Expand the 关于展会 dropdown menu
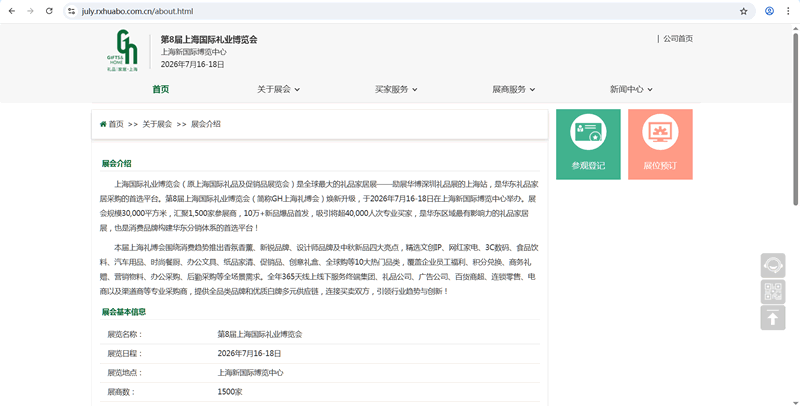The width and height of the screenshot is (800, 406). 278,89
